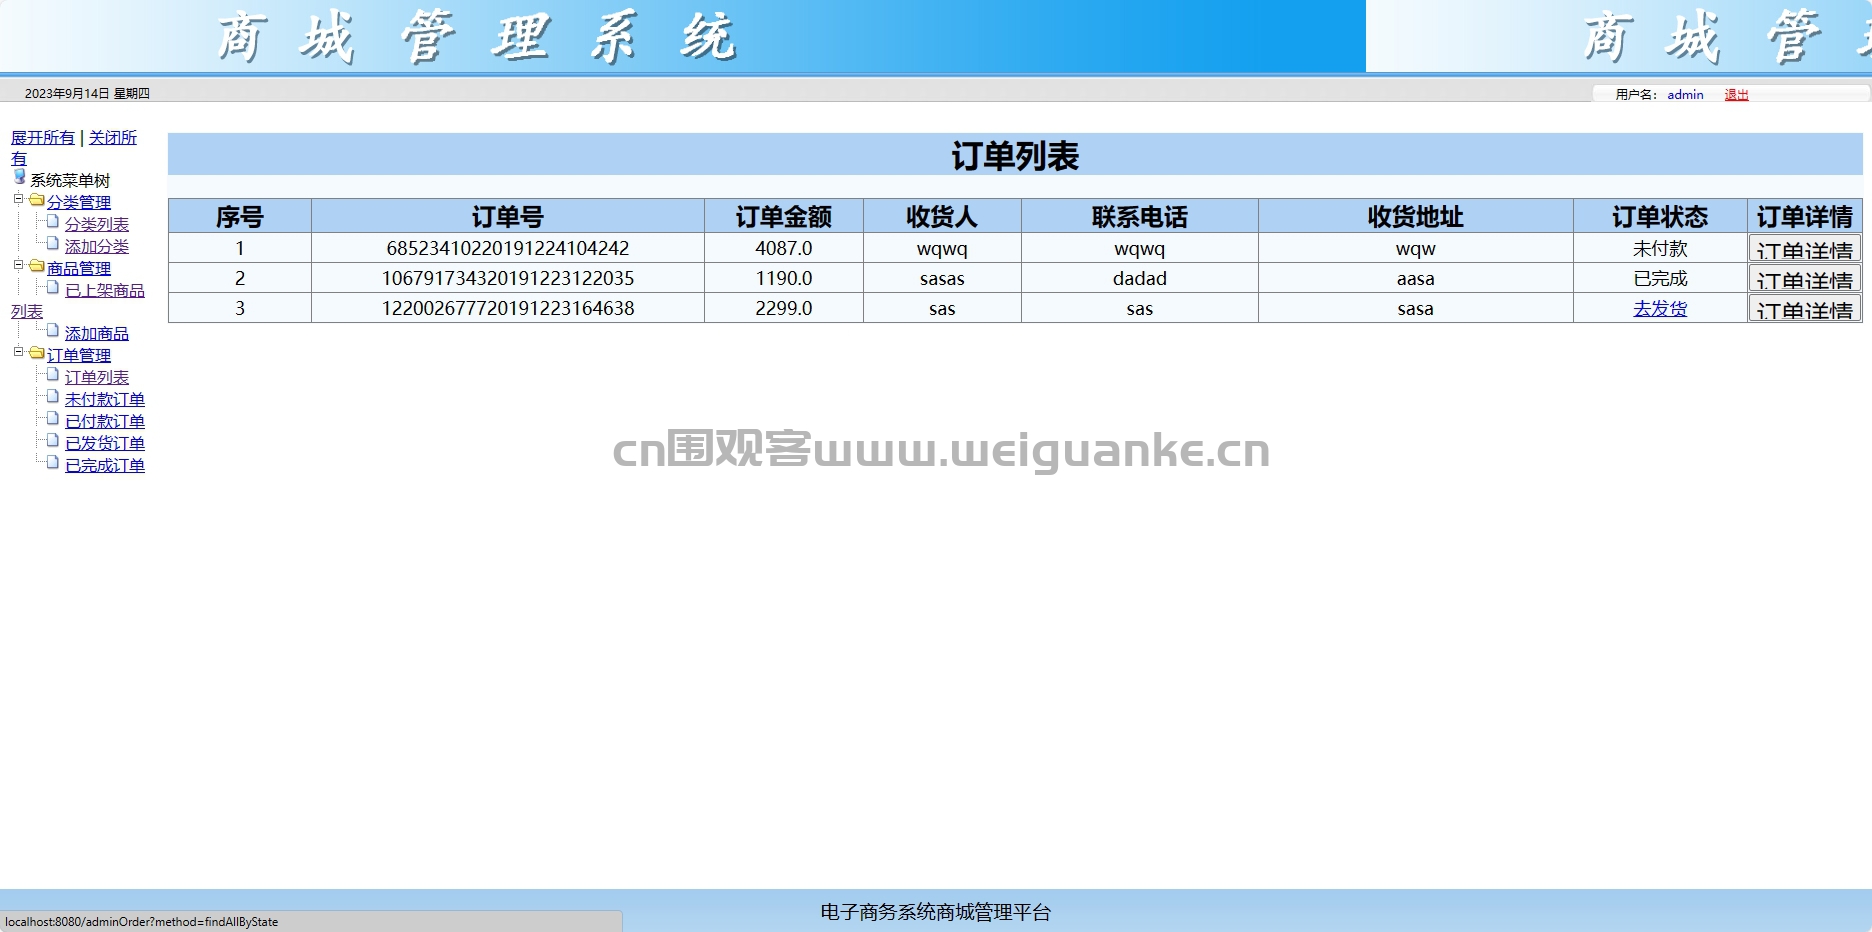Click the footer text 电子商务系统商城管理平台
This screenshot has height=932, width=1872.
tap(936, 912)
